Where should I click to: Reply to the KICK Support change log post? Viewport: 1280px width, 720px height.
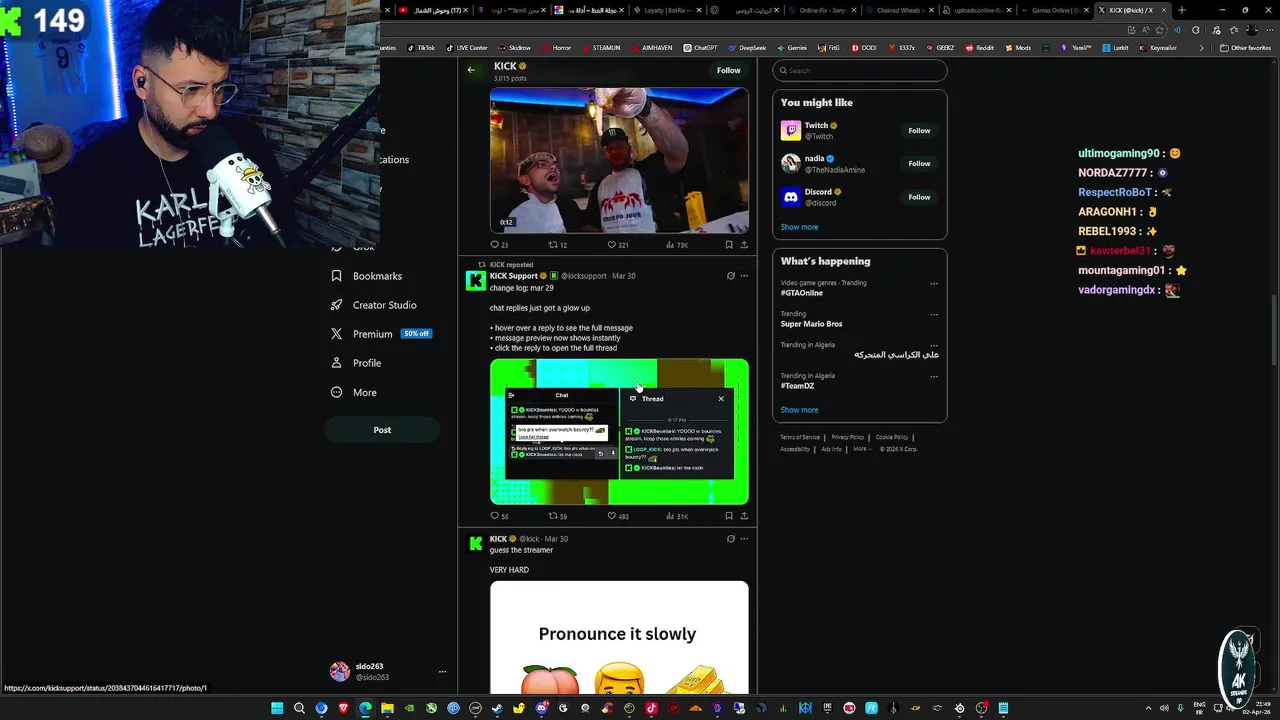(x=499, y=516)
